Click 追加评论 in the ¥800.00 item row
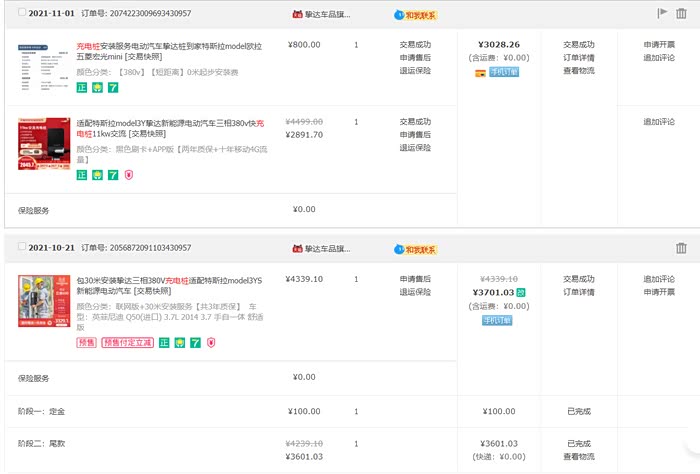 coord(659,58)
